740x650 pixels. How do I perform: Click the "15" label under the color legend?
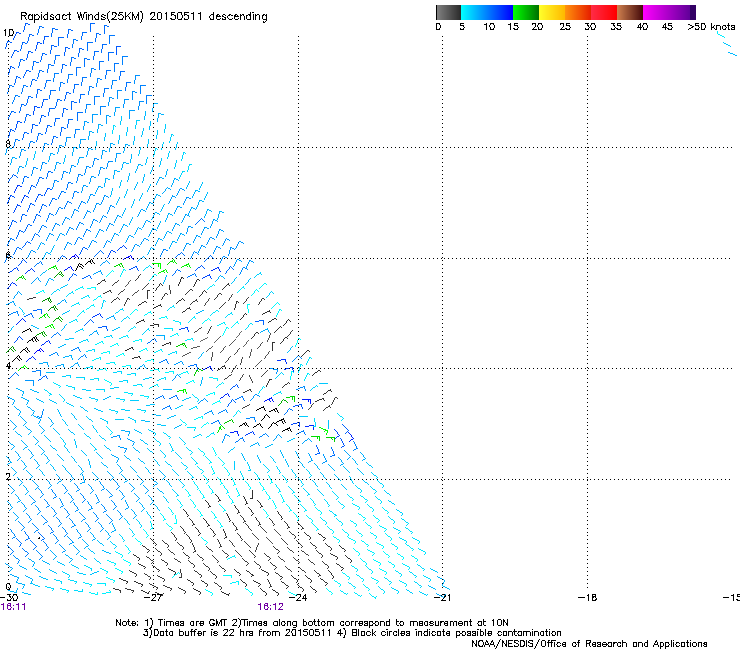[513, 27]
